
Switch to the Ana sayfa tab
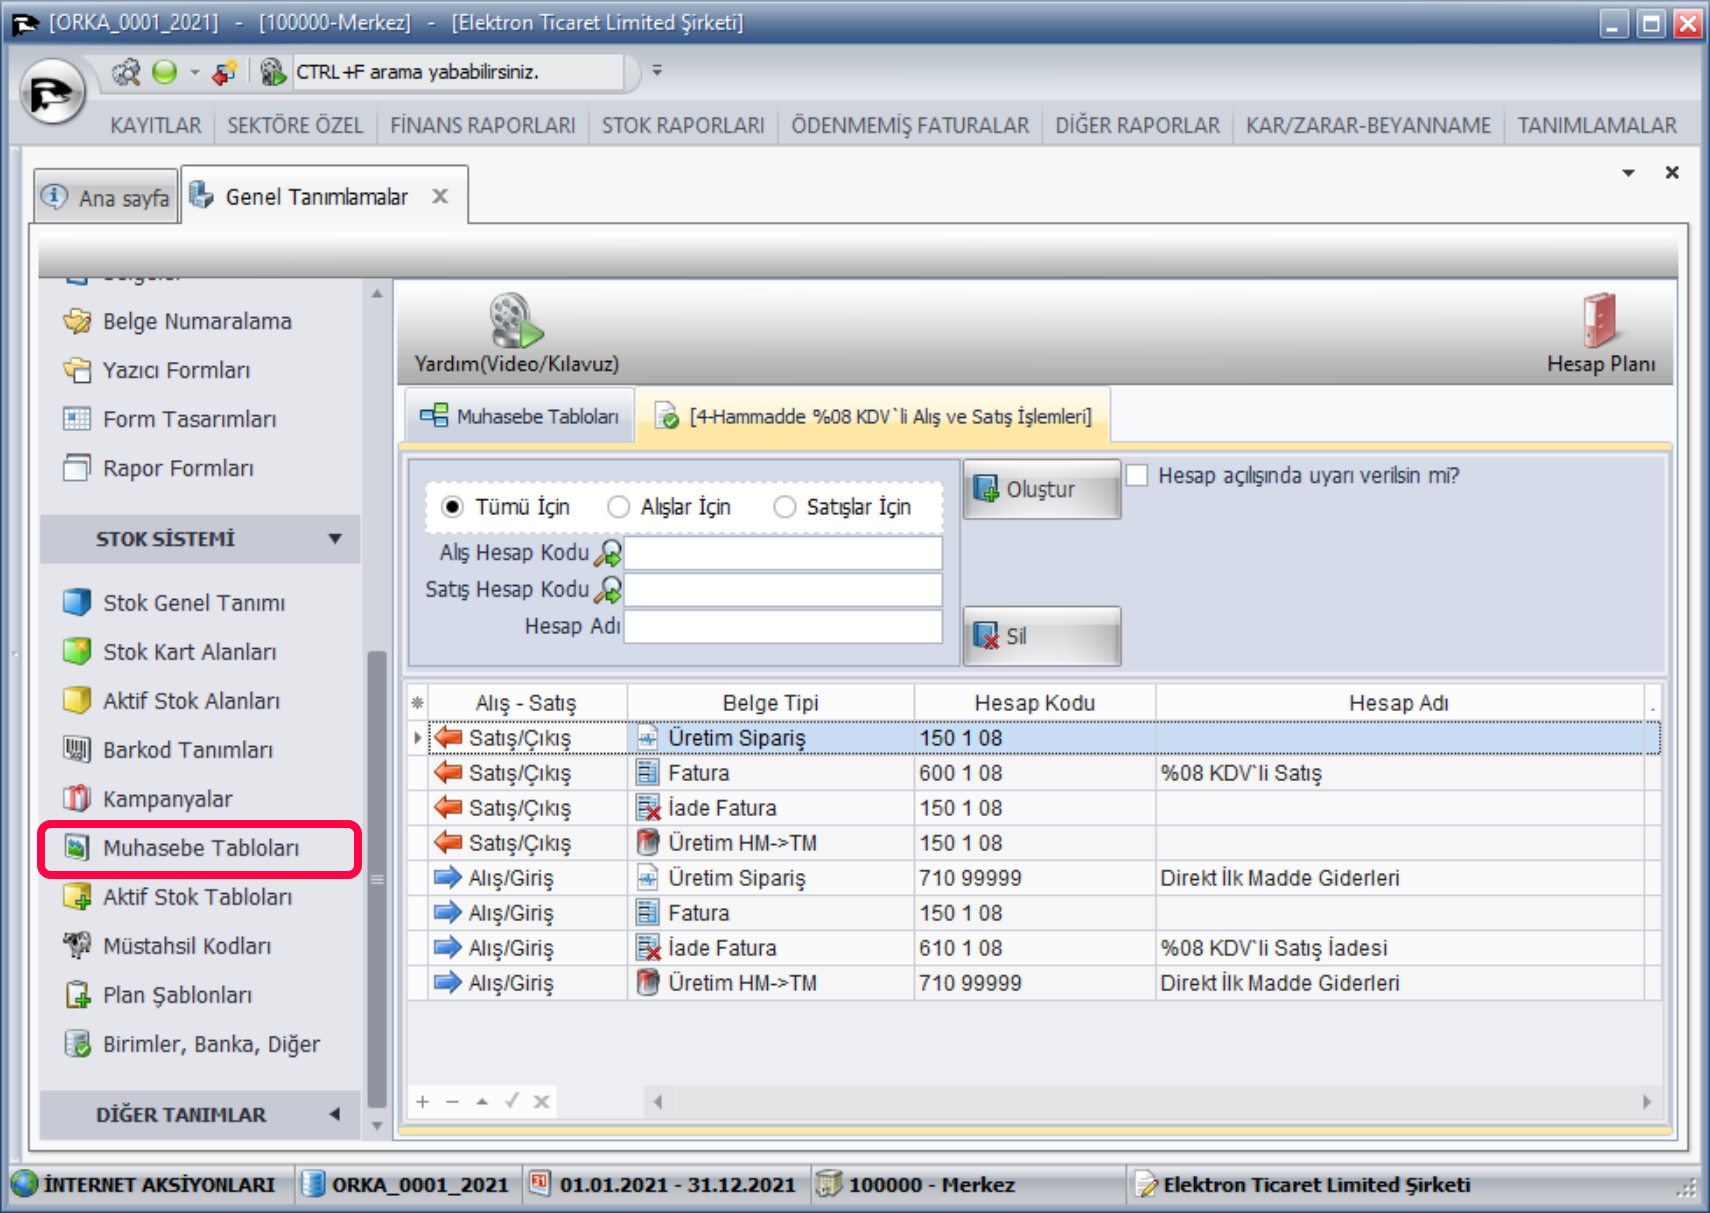coord(107,197)
